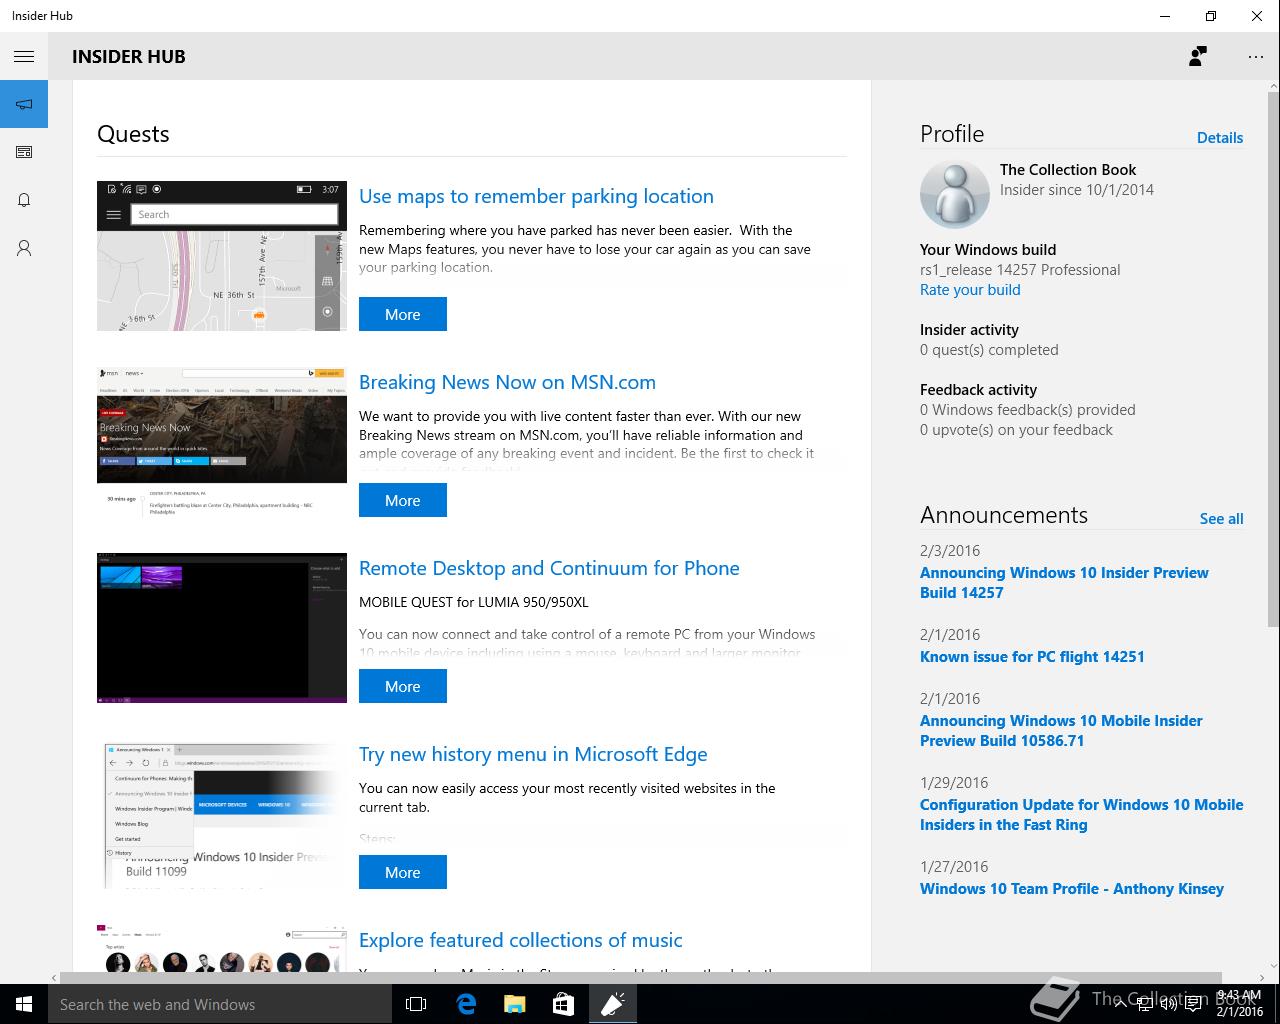The width and height of the screenshot is (1280, 1024).
Task: Open Task View on the taskbar
Action: pos(416,1004)
